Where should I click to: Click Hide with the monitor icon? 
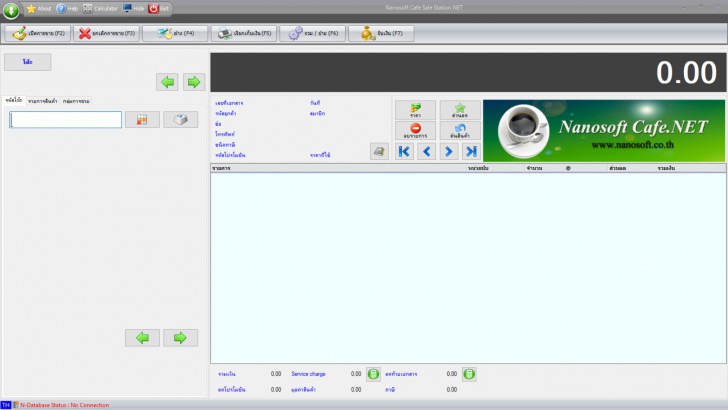[x=133, y=8]
